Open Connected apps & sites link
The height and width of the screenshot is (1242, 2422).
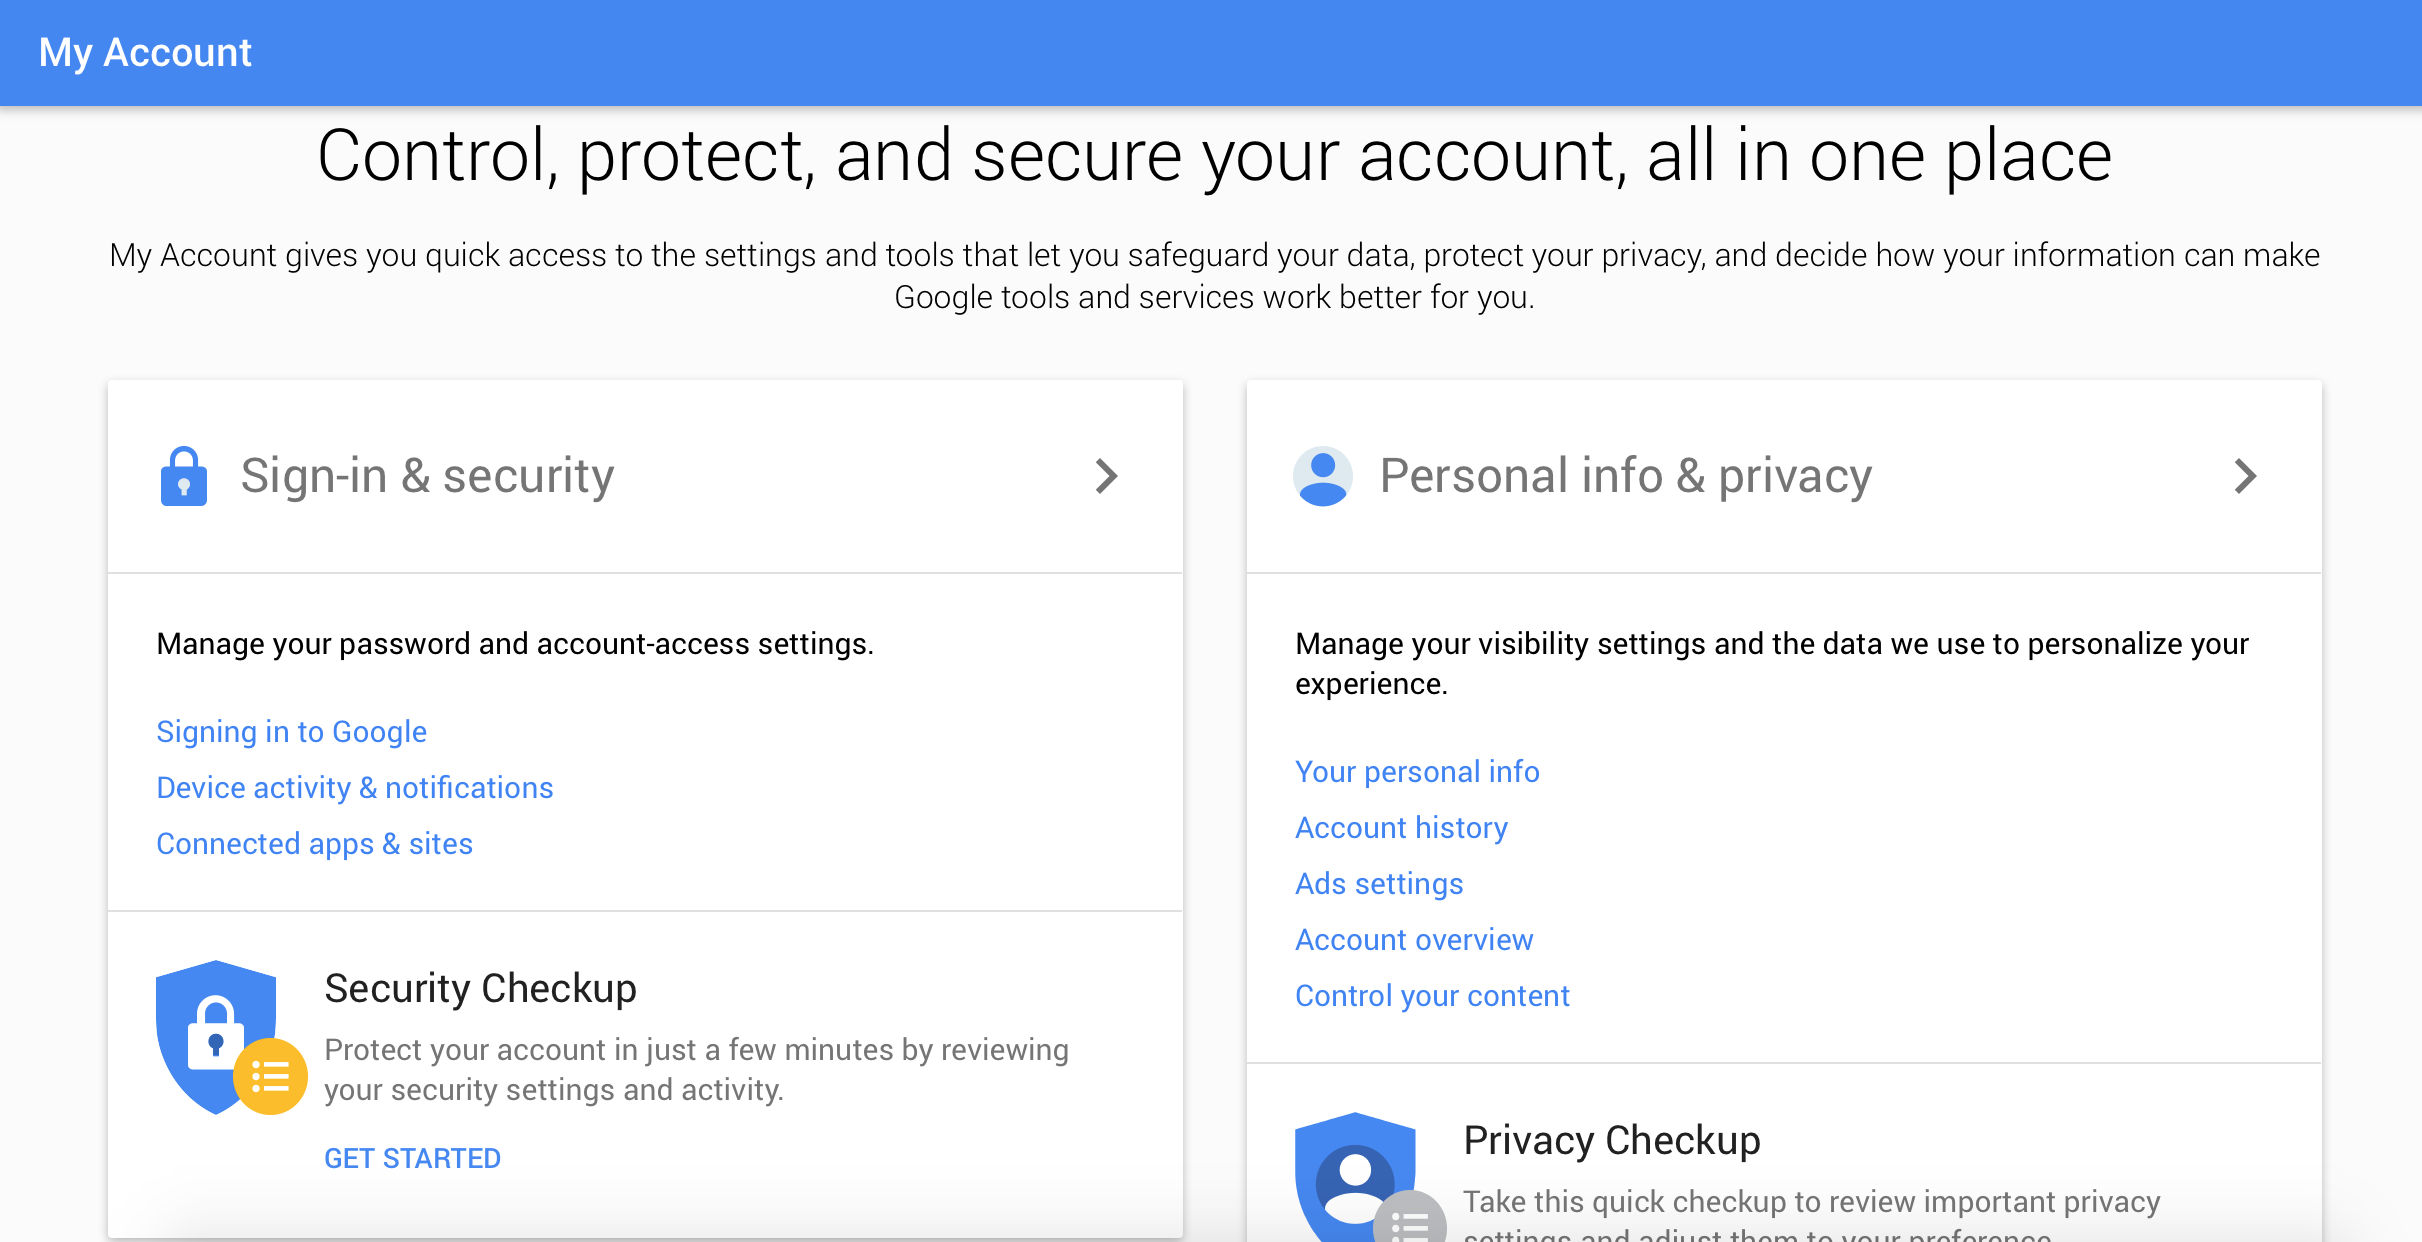315,844
